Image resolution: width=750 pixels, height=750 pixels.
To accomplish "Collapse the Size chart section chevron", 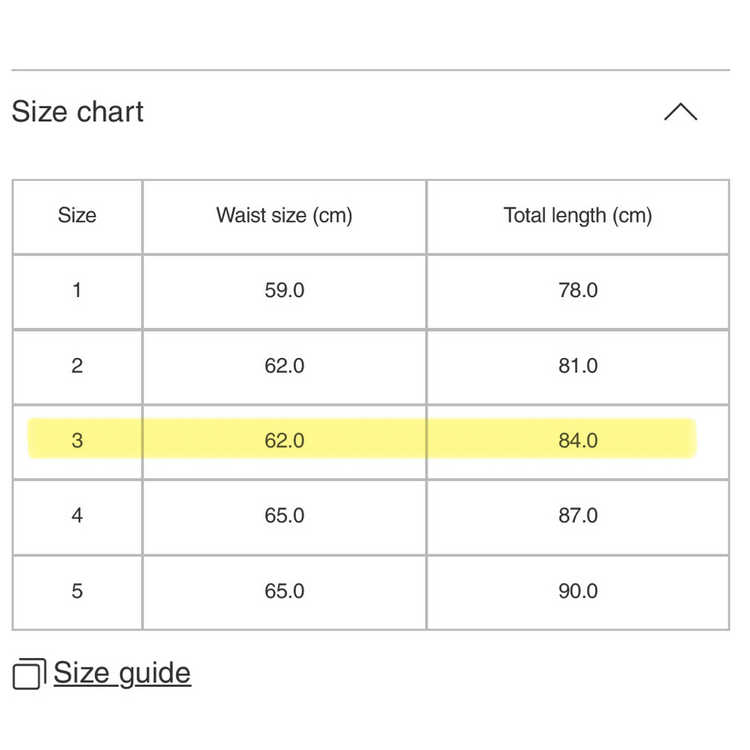I will [680, 112].
